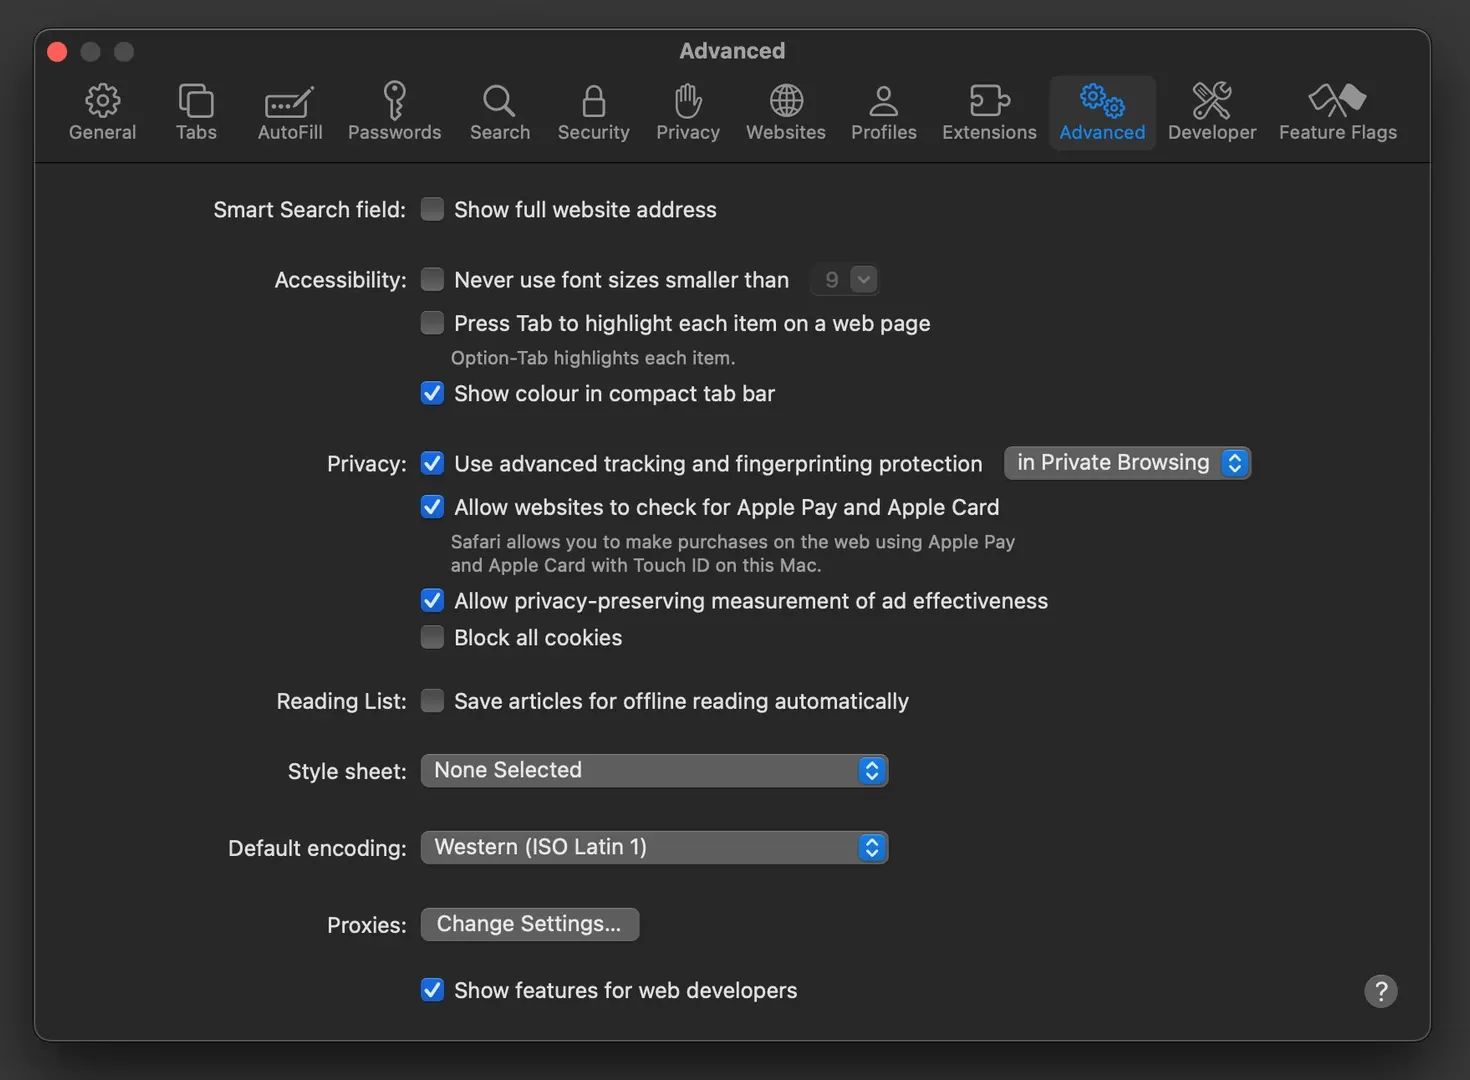Open the 'in Private Browsing' dropdown
This screenshot has height=1080, width=1470.
coord(1127,463)
